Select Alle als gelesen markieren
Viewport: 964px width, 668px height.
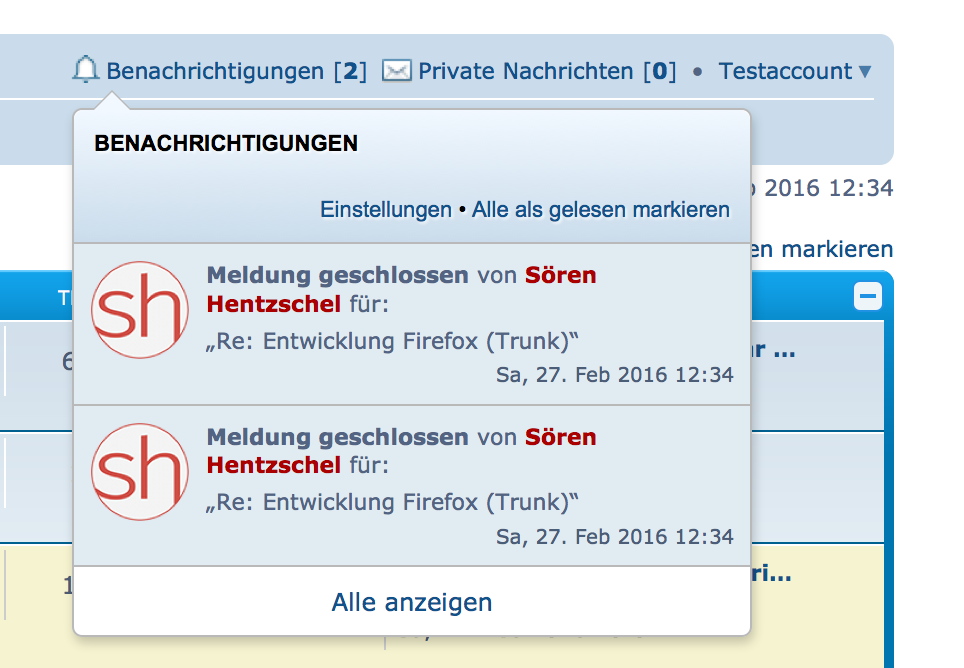601,210
